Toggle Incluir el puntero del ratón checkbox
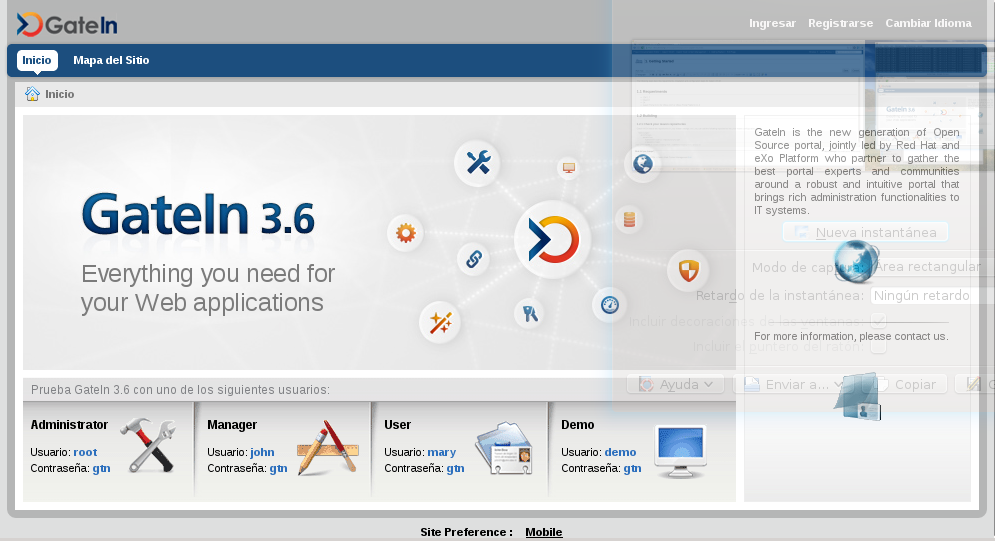Viewport: 995px width, 541px height. coord(878,346)
